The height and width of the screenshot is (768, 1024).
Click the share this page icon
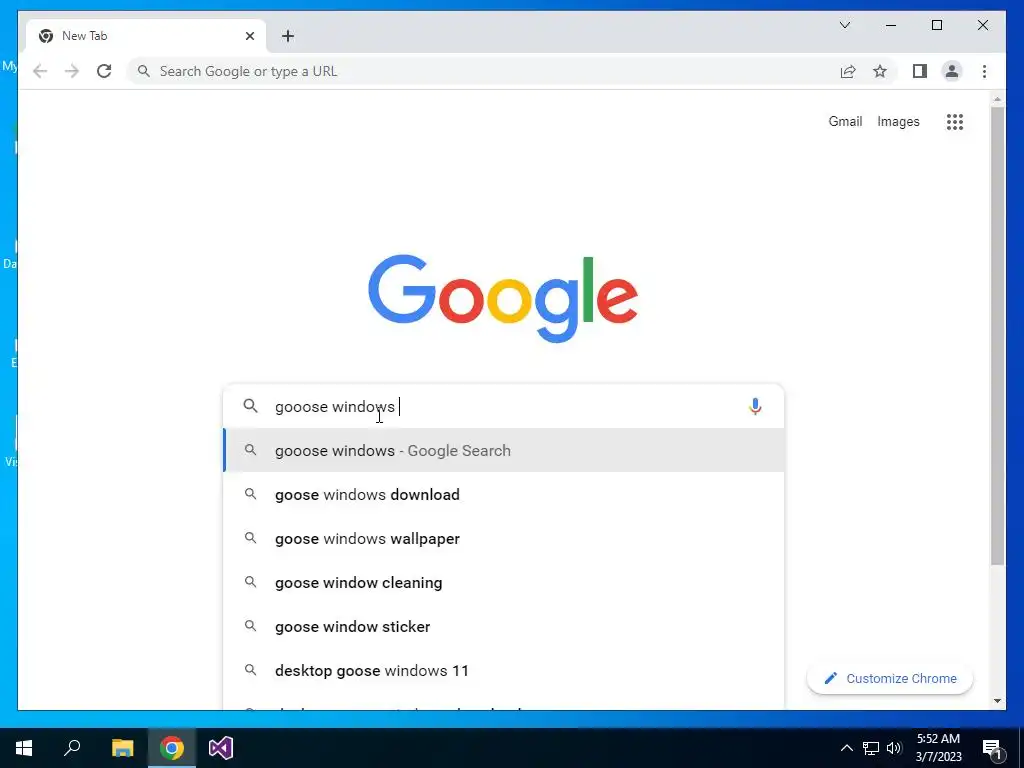pos(848,71)
